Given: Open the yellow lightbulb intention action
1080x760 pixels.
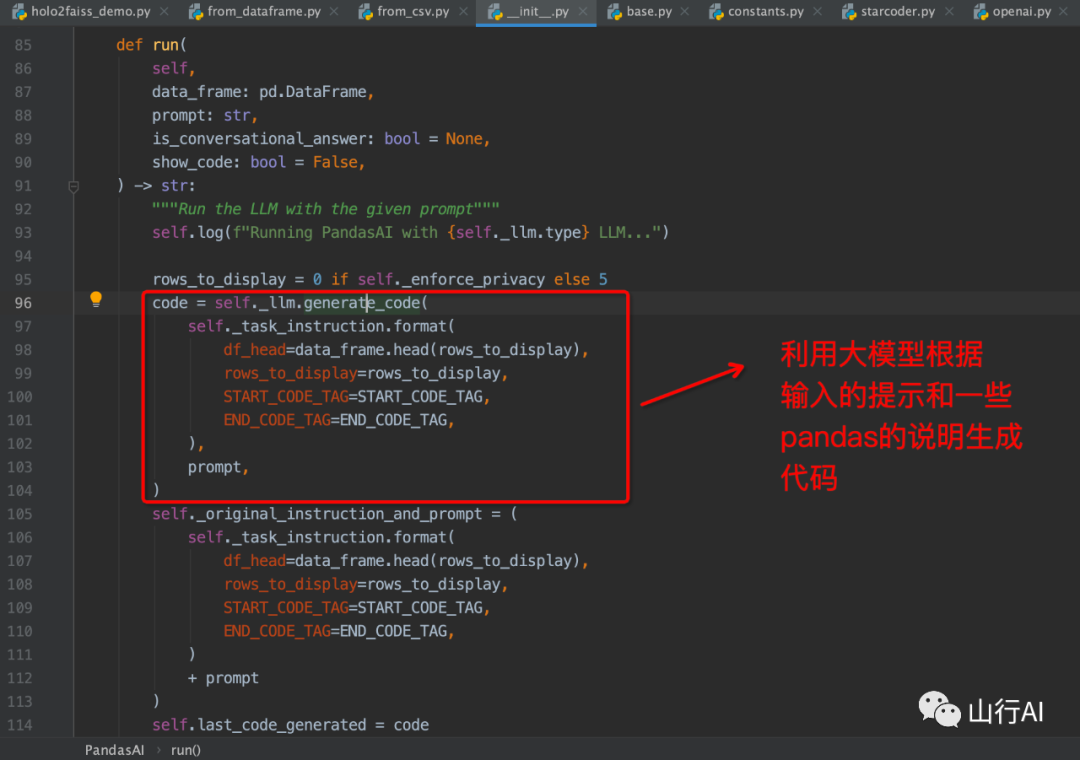Looking at the screenshot, I should (x=96, y=299).
